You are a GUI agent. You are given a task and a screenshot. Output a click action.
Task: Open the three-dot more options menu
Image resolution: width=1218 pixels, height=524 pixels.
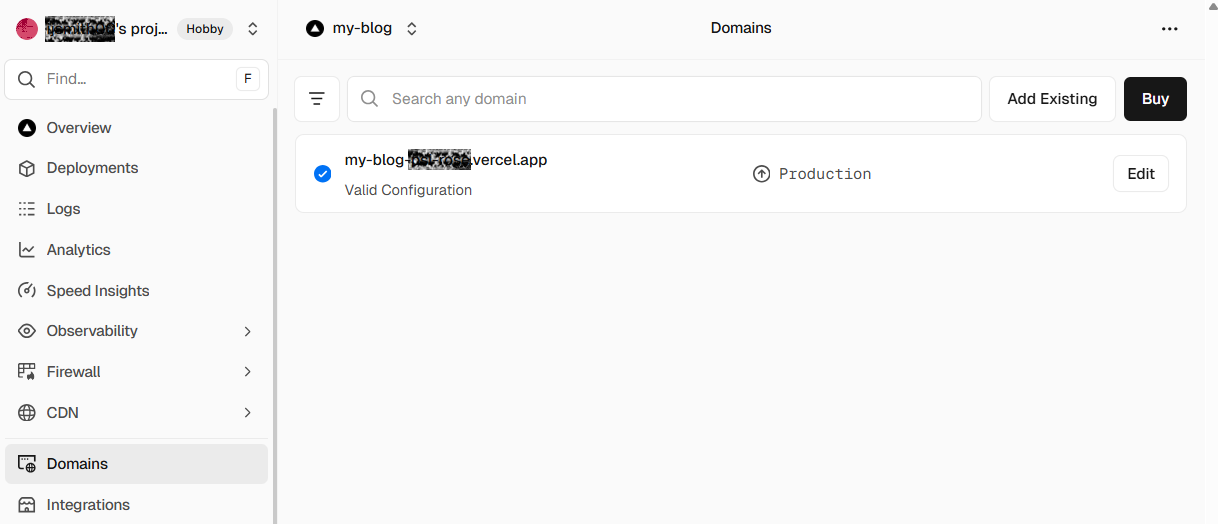[x=1170, y=29]
